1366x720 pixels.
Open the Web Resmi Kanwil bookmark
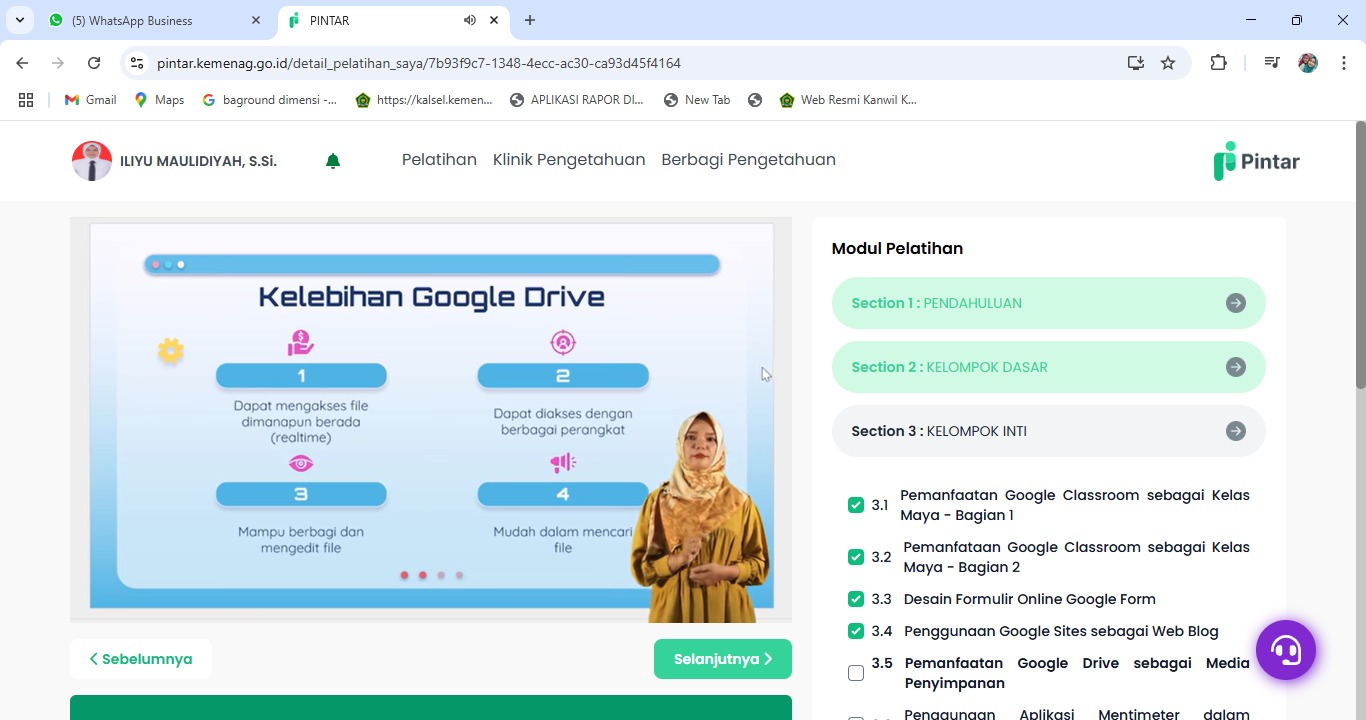tap(848, 100)
